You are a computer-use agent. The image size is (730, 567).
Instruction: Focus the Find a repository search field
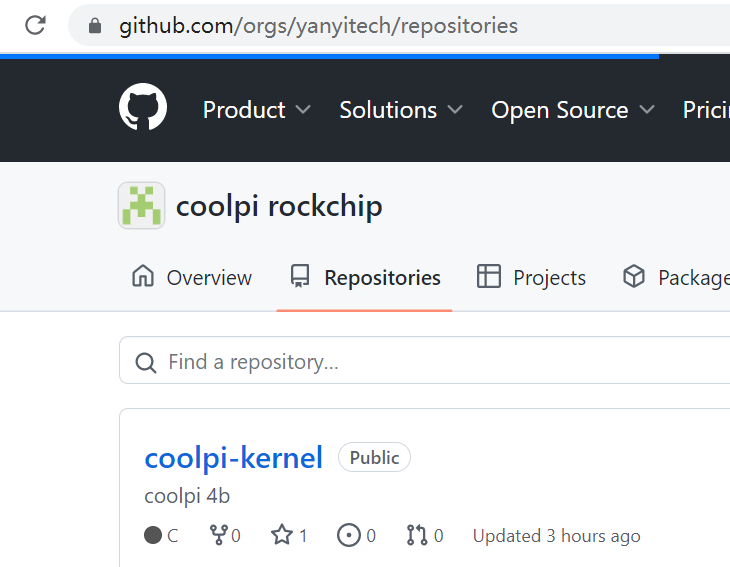(x=425, y=360)
